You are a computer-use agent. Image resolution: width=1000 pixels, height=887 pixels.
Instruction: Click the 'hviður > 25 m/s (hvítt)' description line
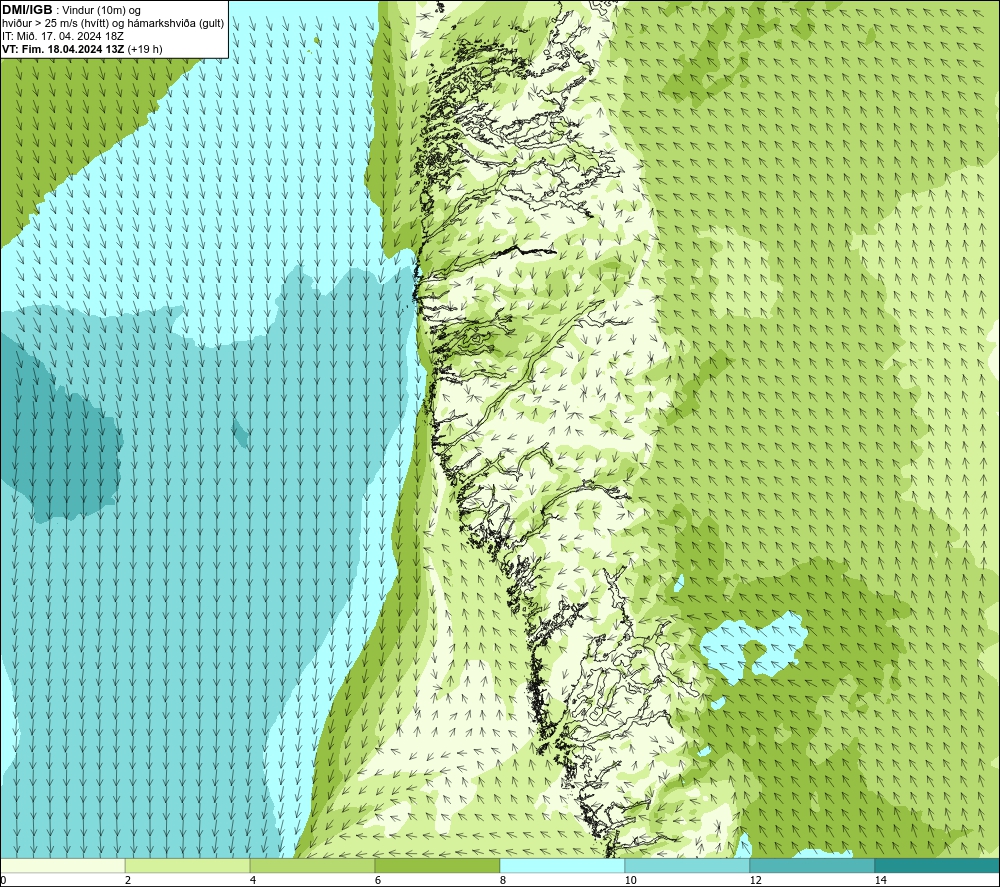[113, 24]
